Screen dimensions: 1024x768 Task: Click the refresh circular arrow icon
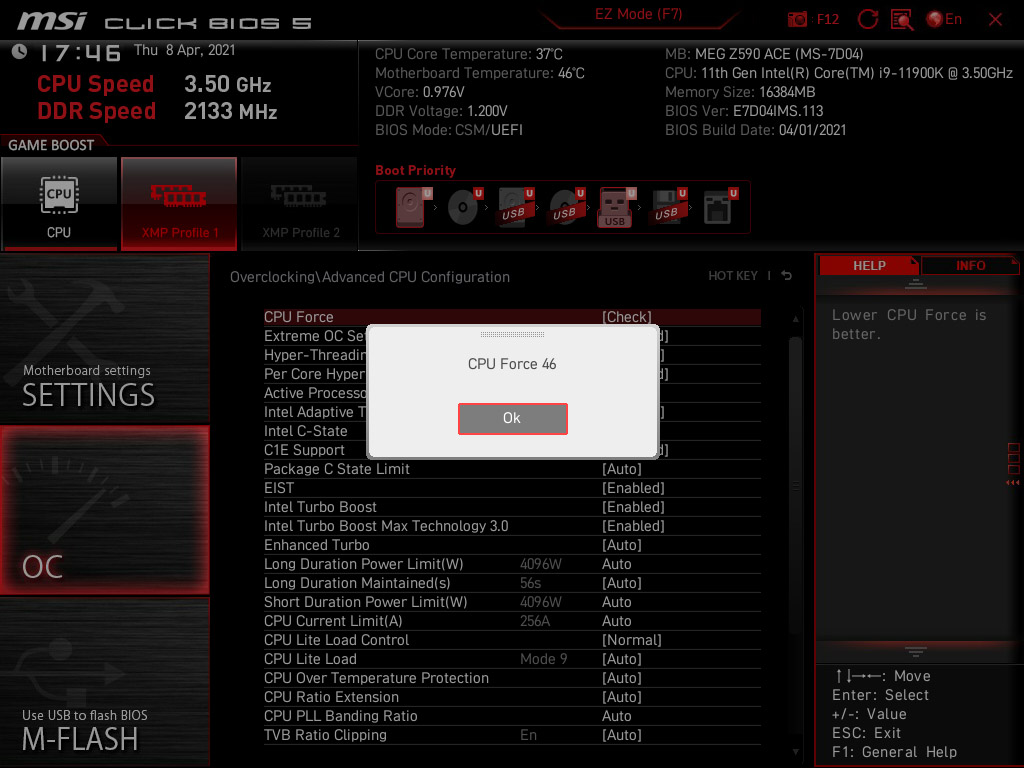point(867,20)
